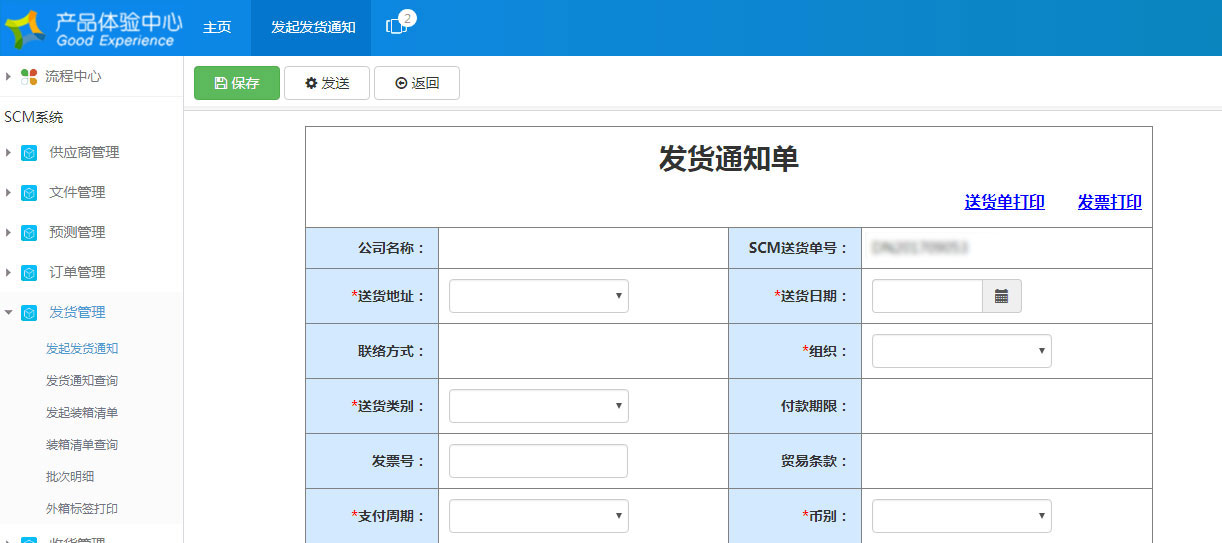This screenshot has width=1222, height=543.
Task: Switch to the 发起发货通知 top tab
Action: click(x=313, y=28)
